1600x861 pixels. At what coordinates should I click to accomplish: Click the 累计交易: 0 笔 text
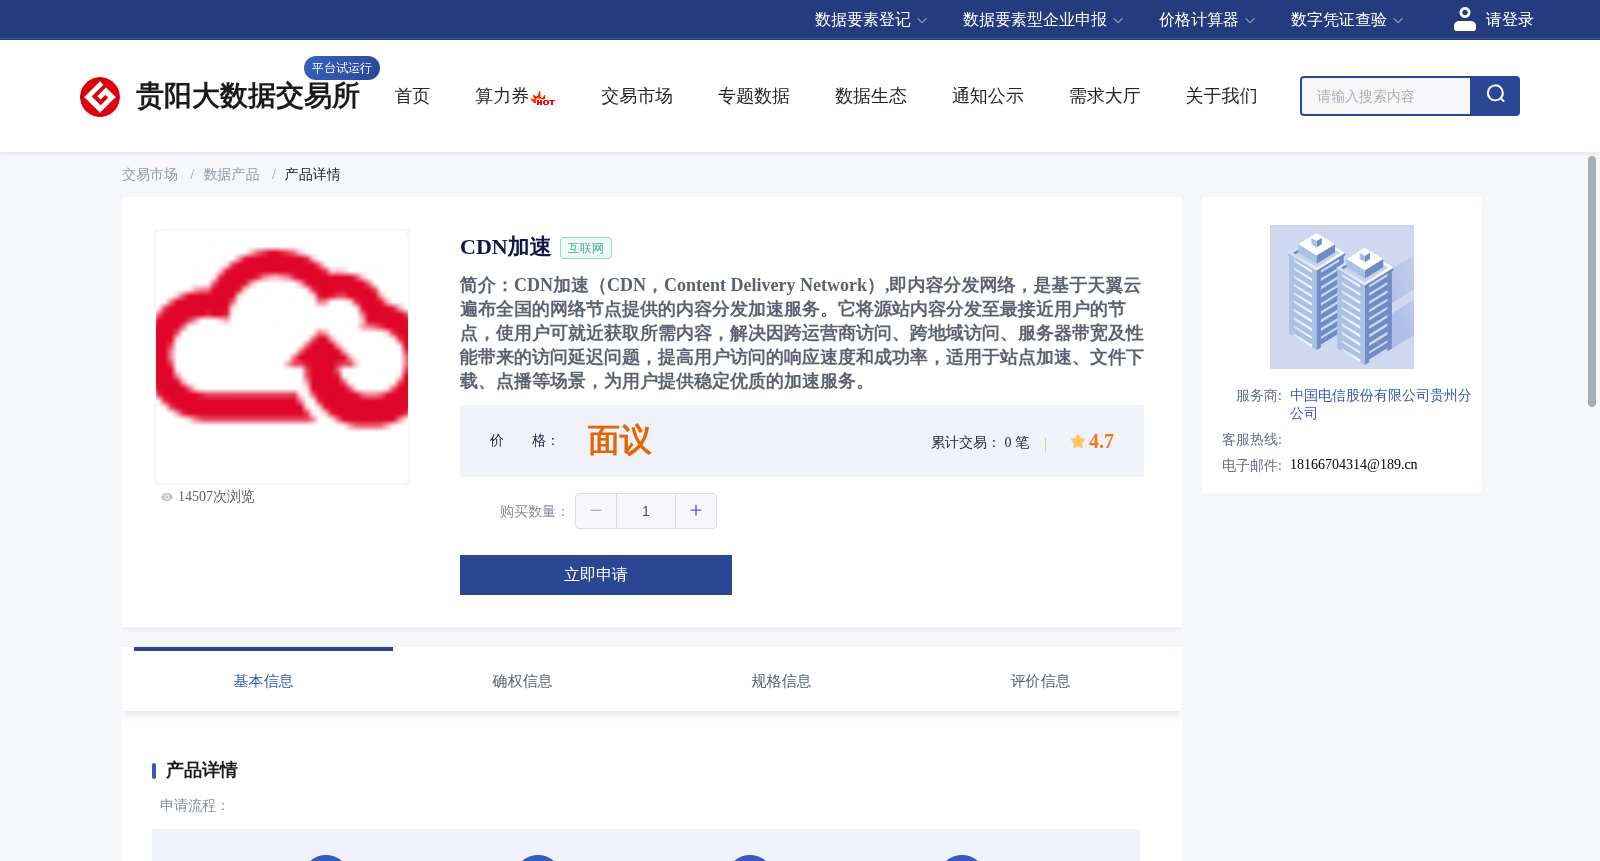click(980, 443)
